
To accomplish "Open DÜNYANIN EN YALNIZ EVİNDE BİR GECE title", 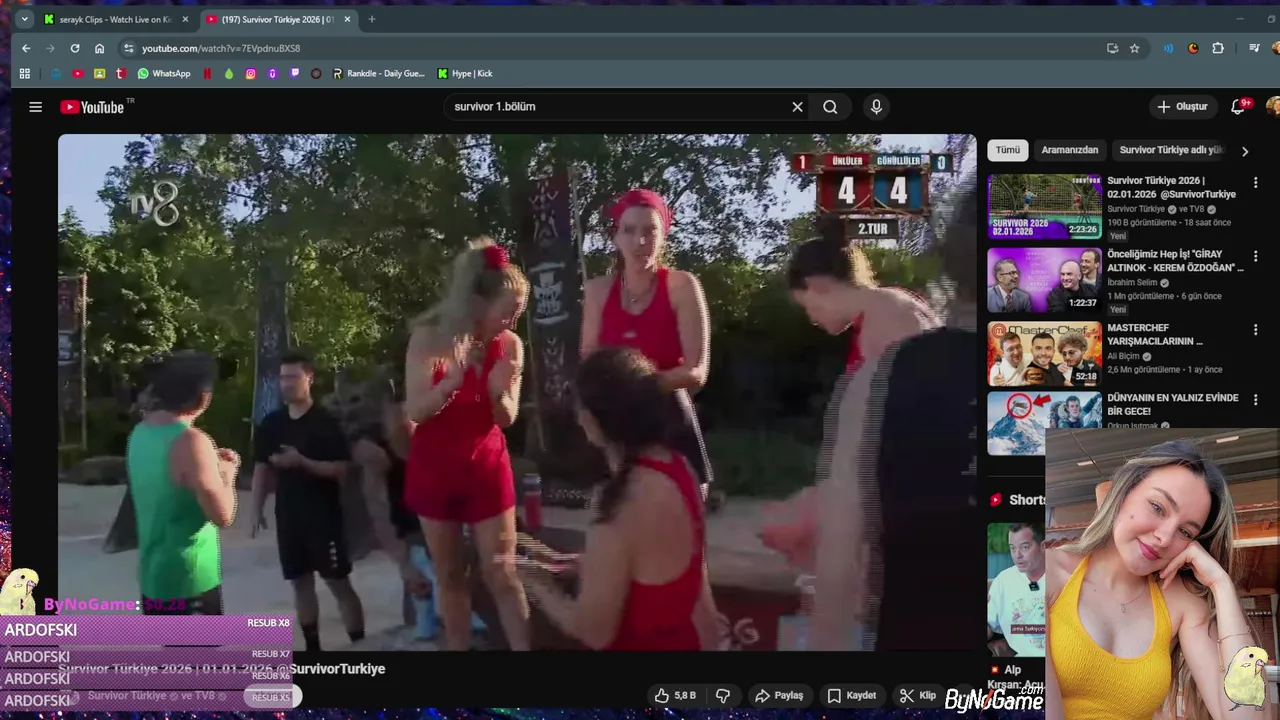I will click(1172, 404).
